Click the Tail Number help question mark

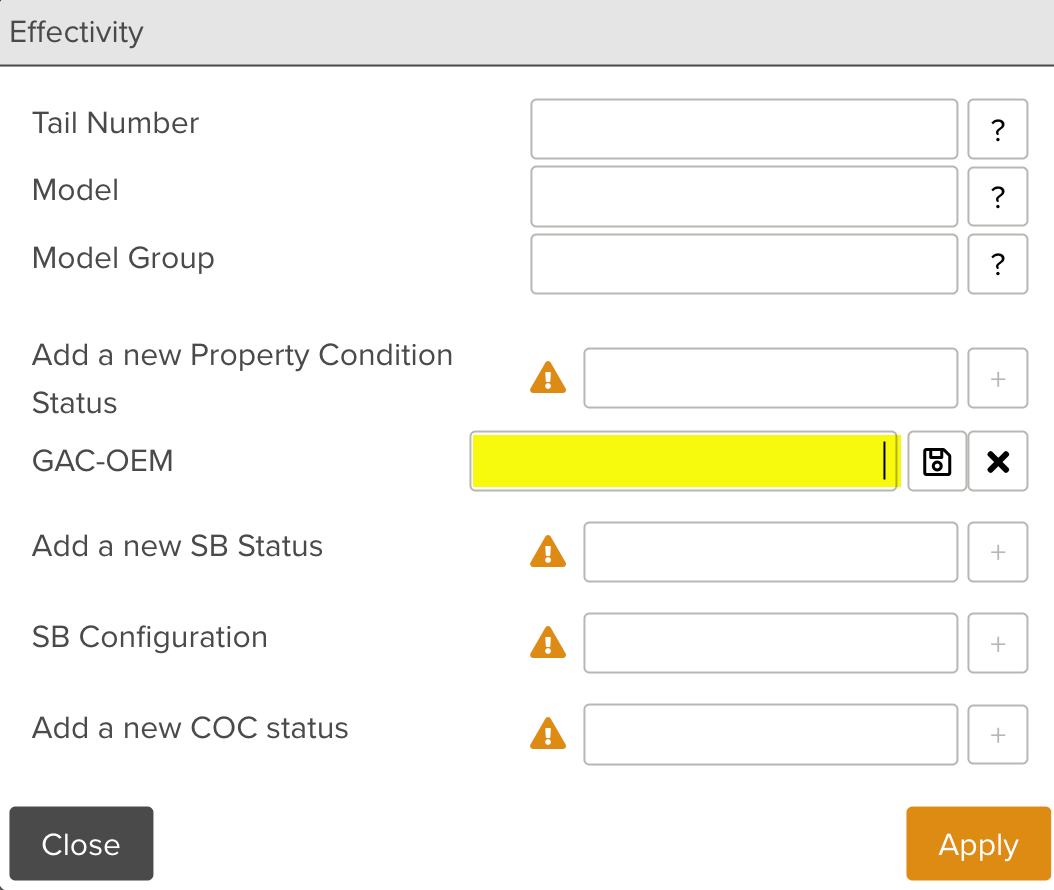[997, 130]
